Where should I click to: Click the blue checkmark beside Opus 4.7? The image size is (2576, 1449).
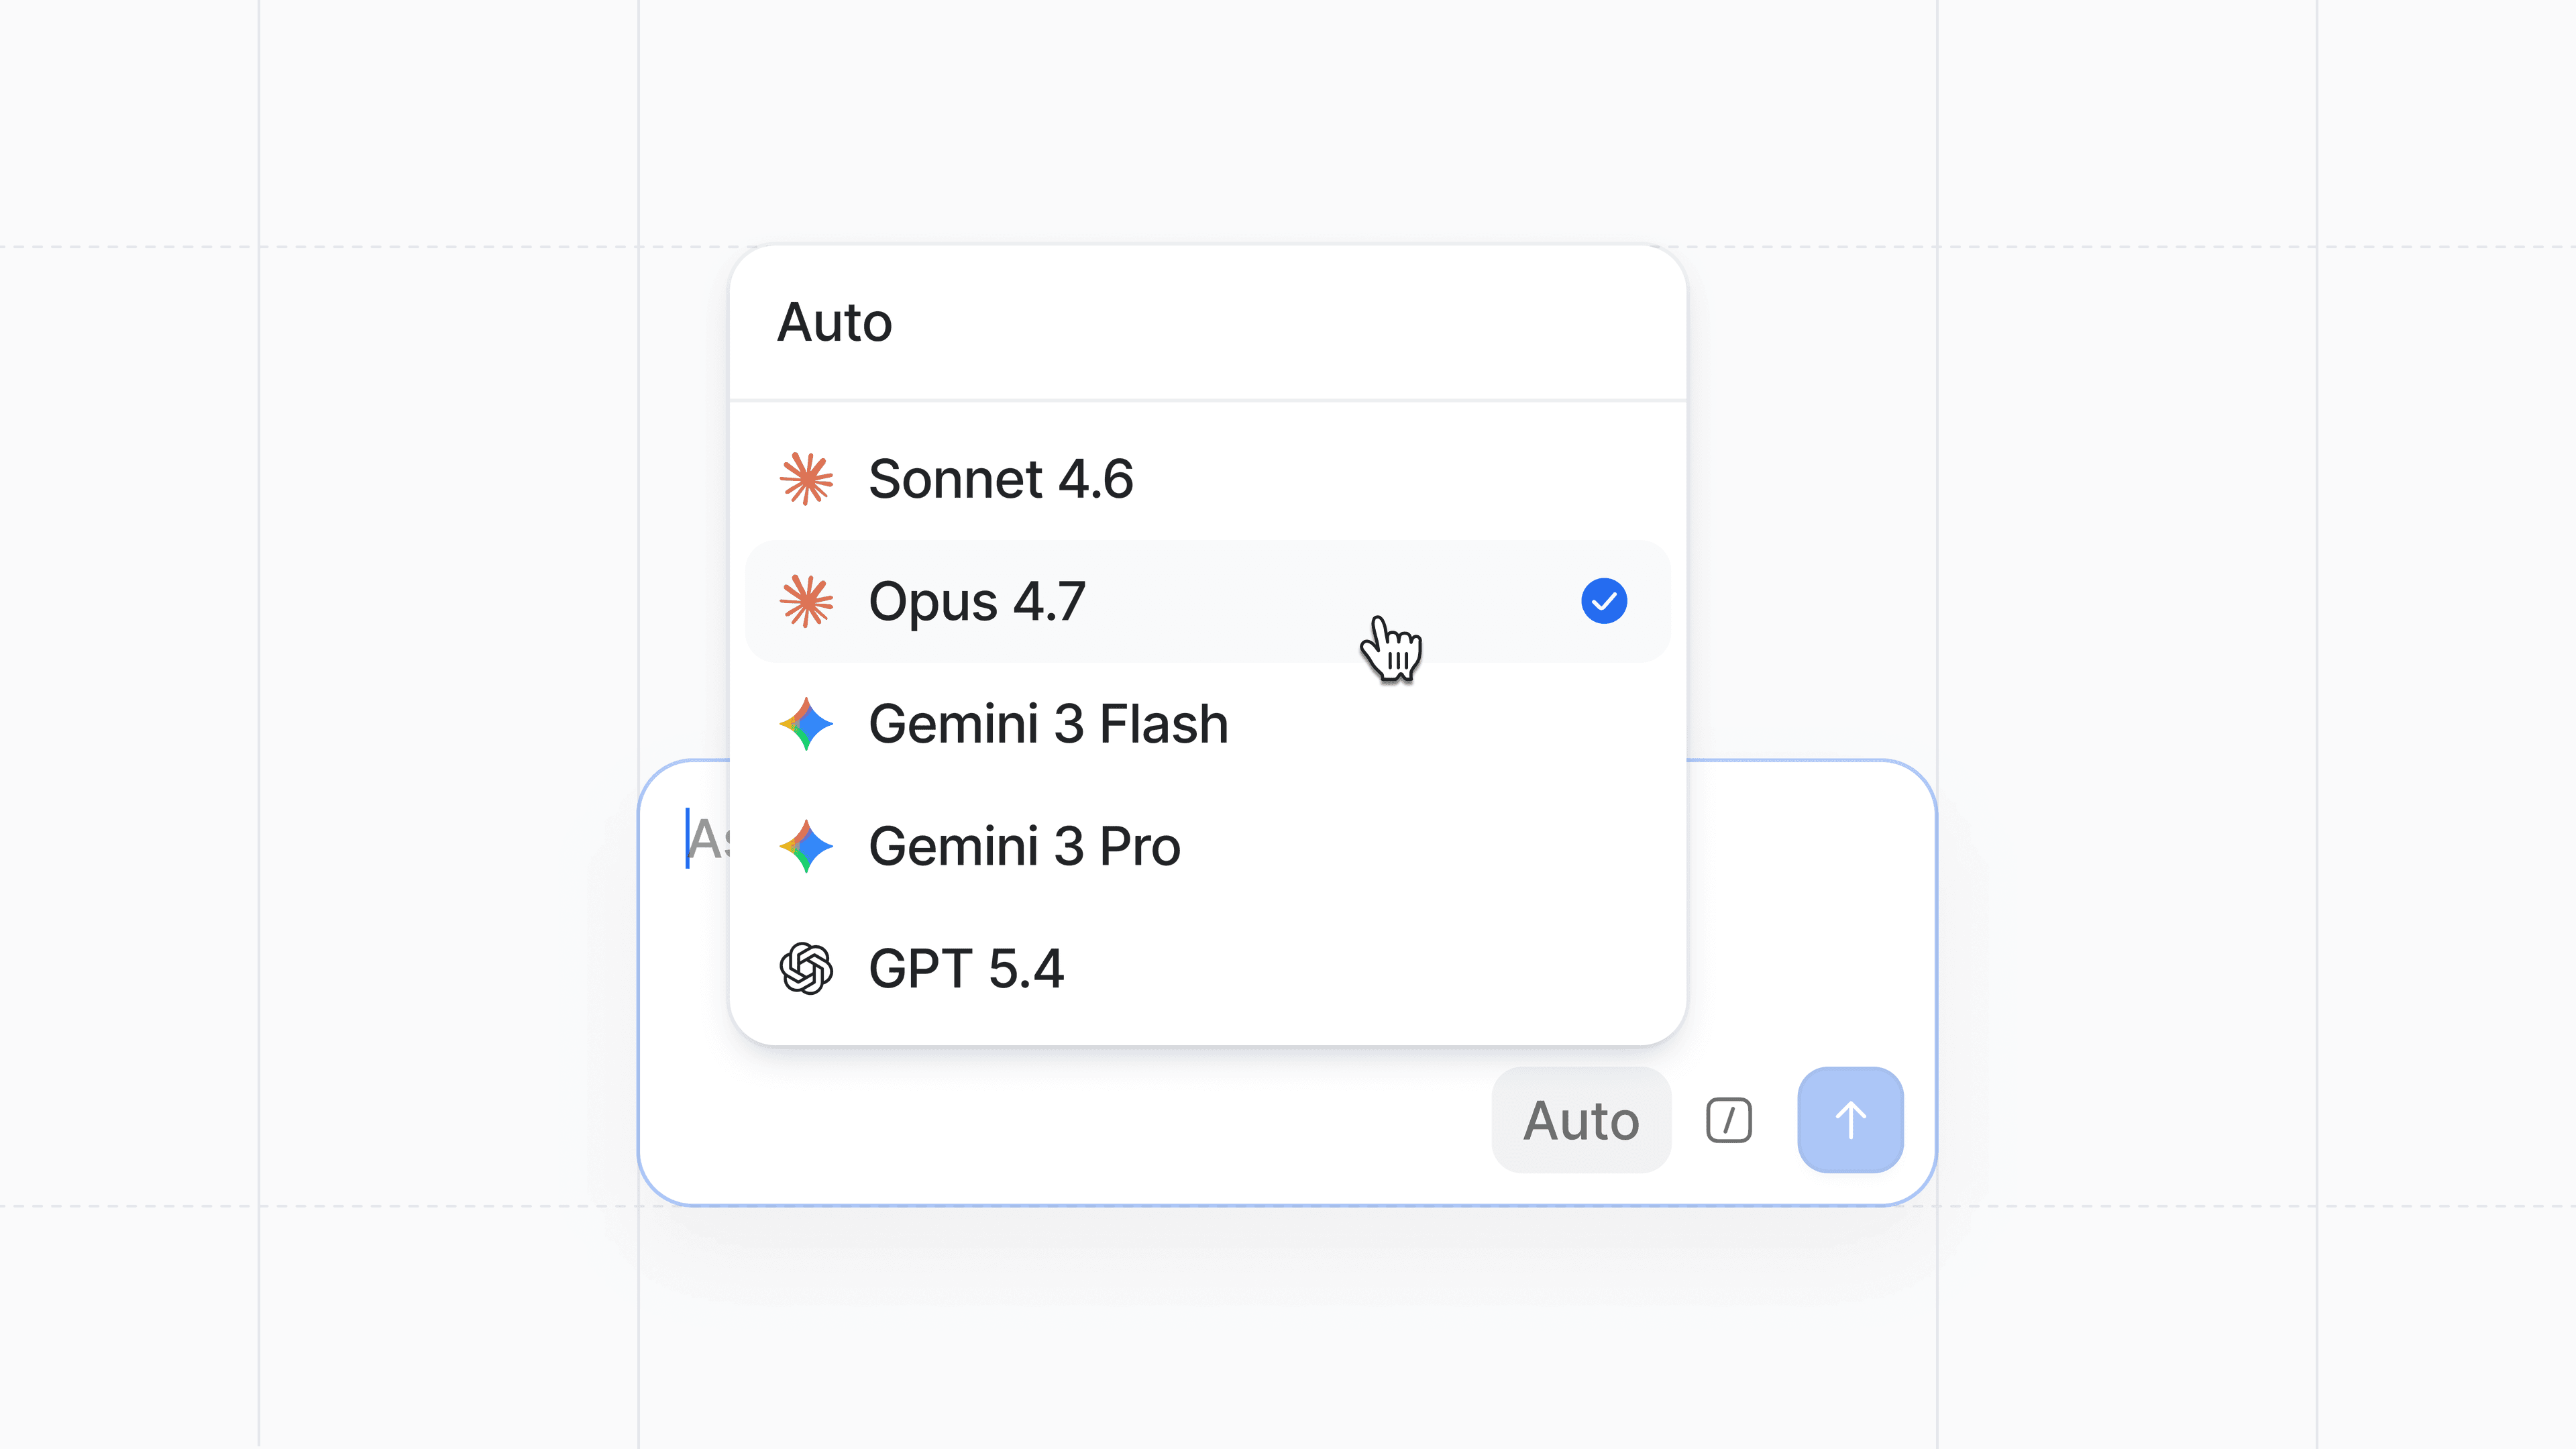(1603, 601)
